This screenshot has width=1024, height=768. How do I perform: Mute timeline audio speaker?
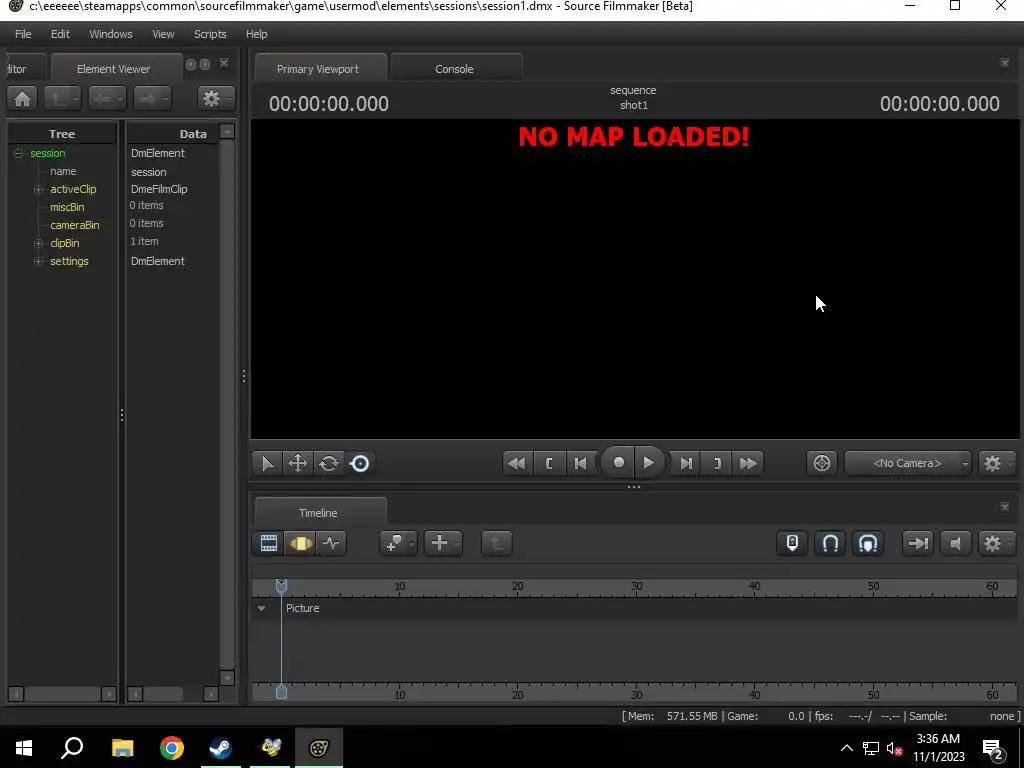pyautogui.click(x=955, y=543)
